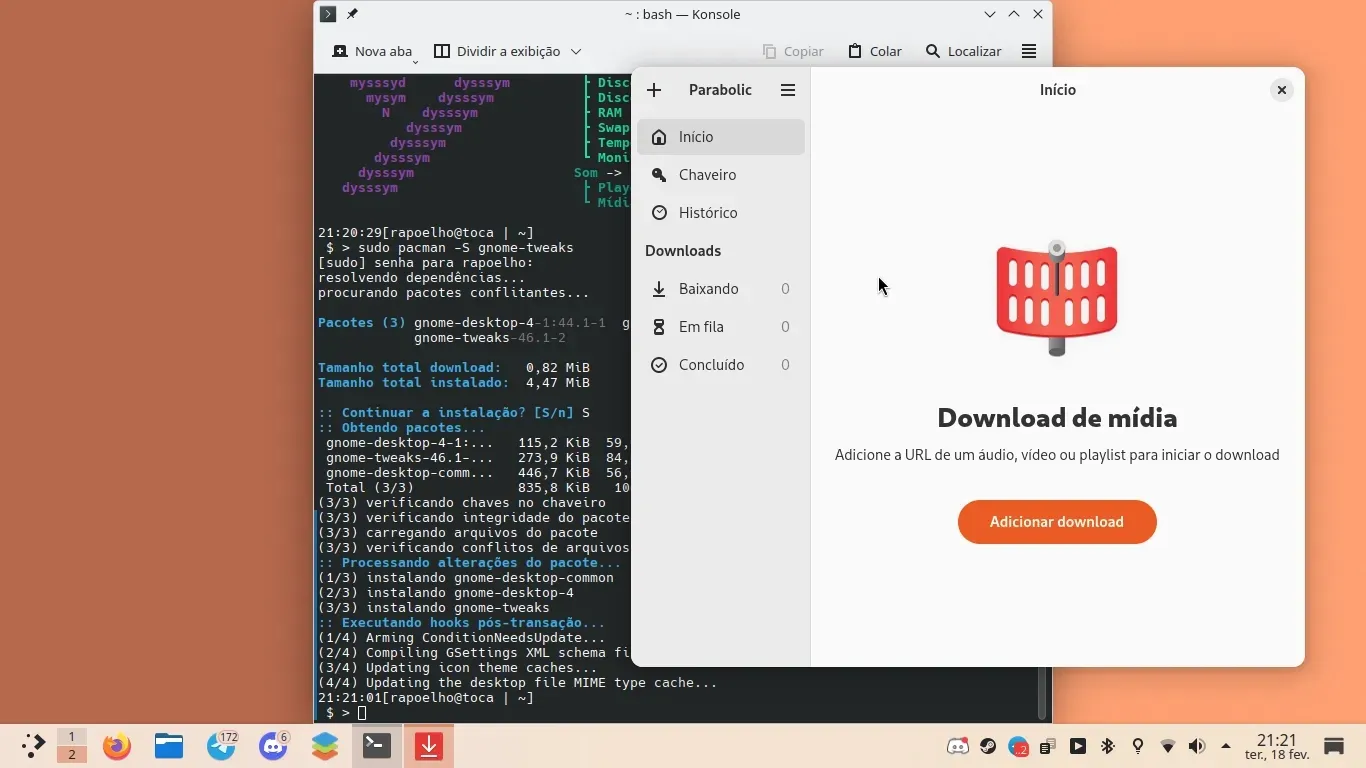Open Parabolic's hamburger main menu
Screen dimensions: 1366x768
[x=788, y=90]
